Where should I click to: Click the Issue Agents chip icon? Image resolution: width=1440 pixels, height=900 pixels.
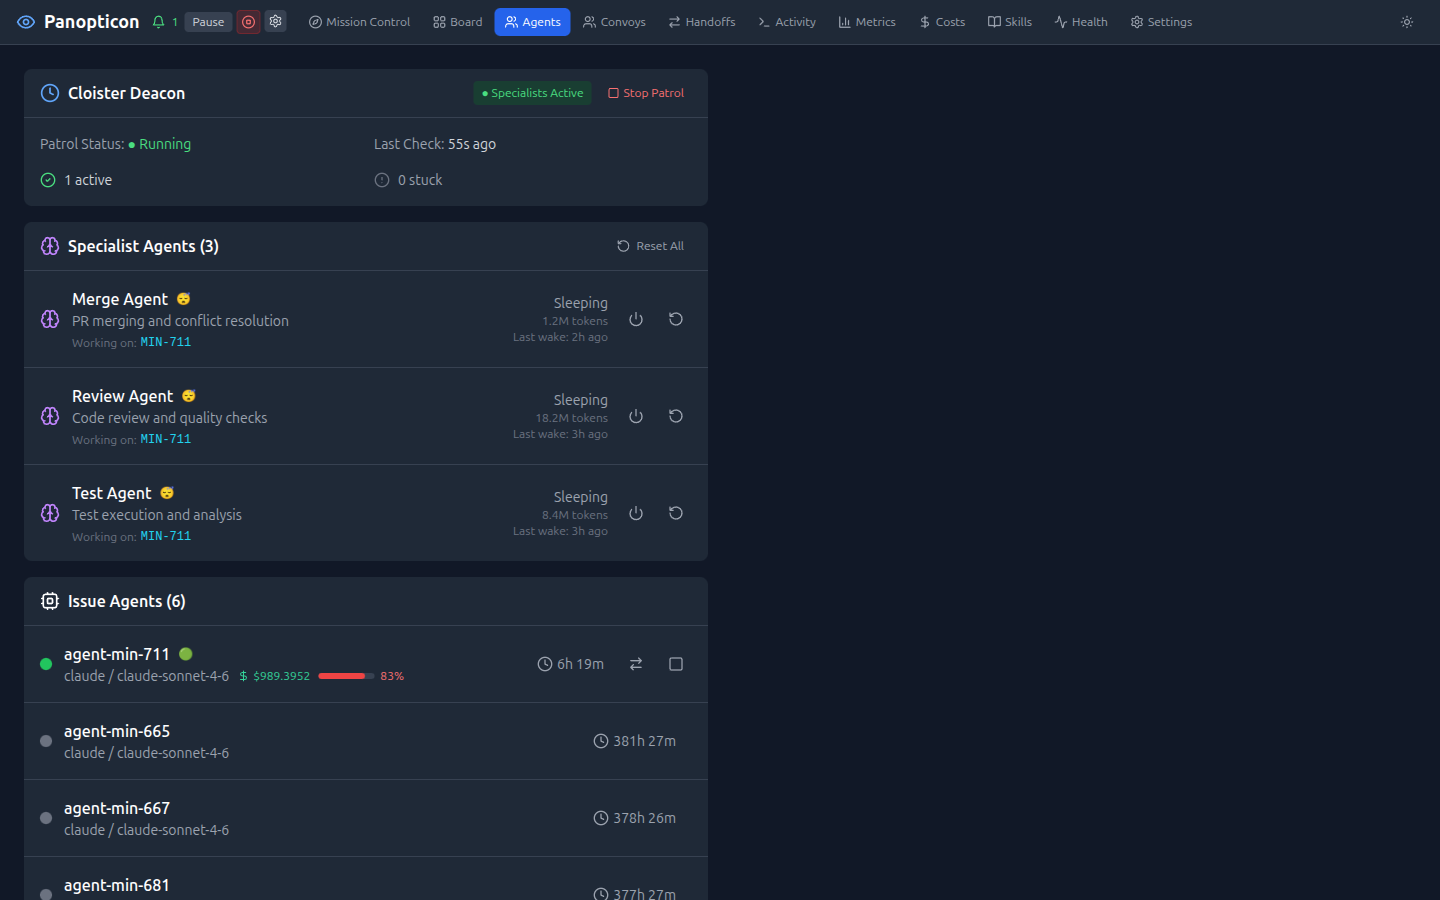(50, 601)
